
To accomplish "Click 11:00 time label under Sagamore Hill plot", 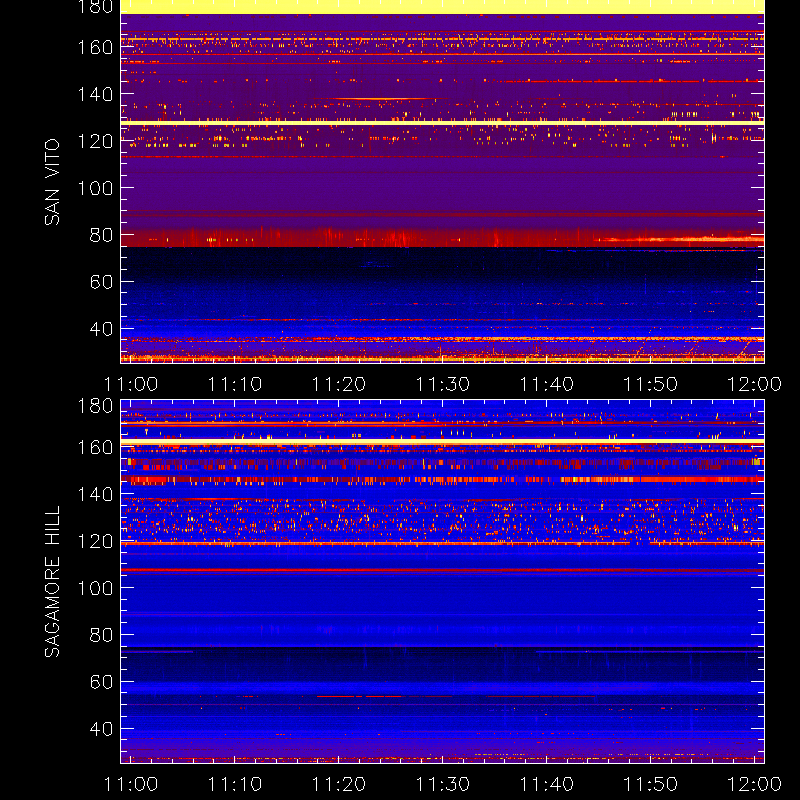I will [x=131, y=784].
